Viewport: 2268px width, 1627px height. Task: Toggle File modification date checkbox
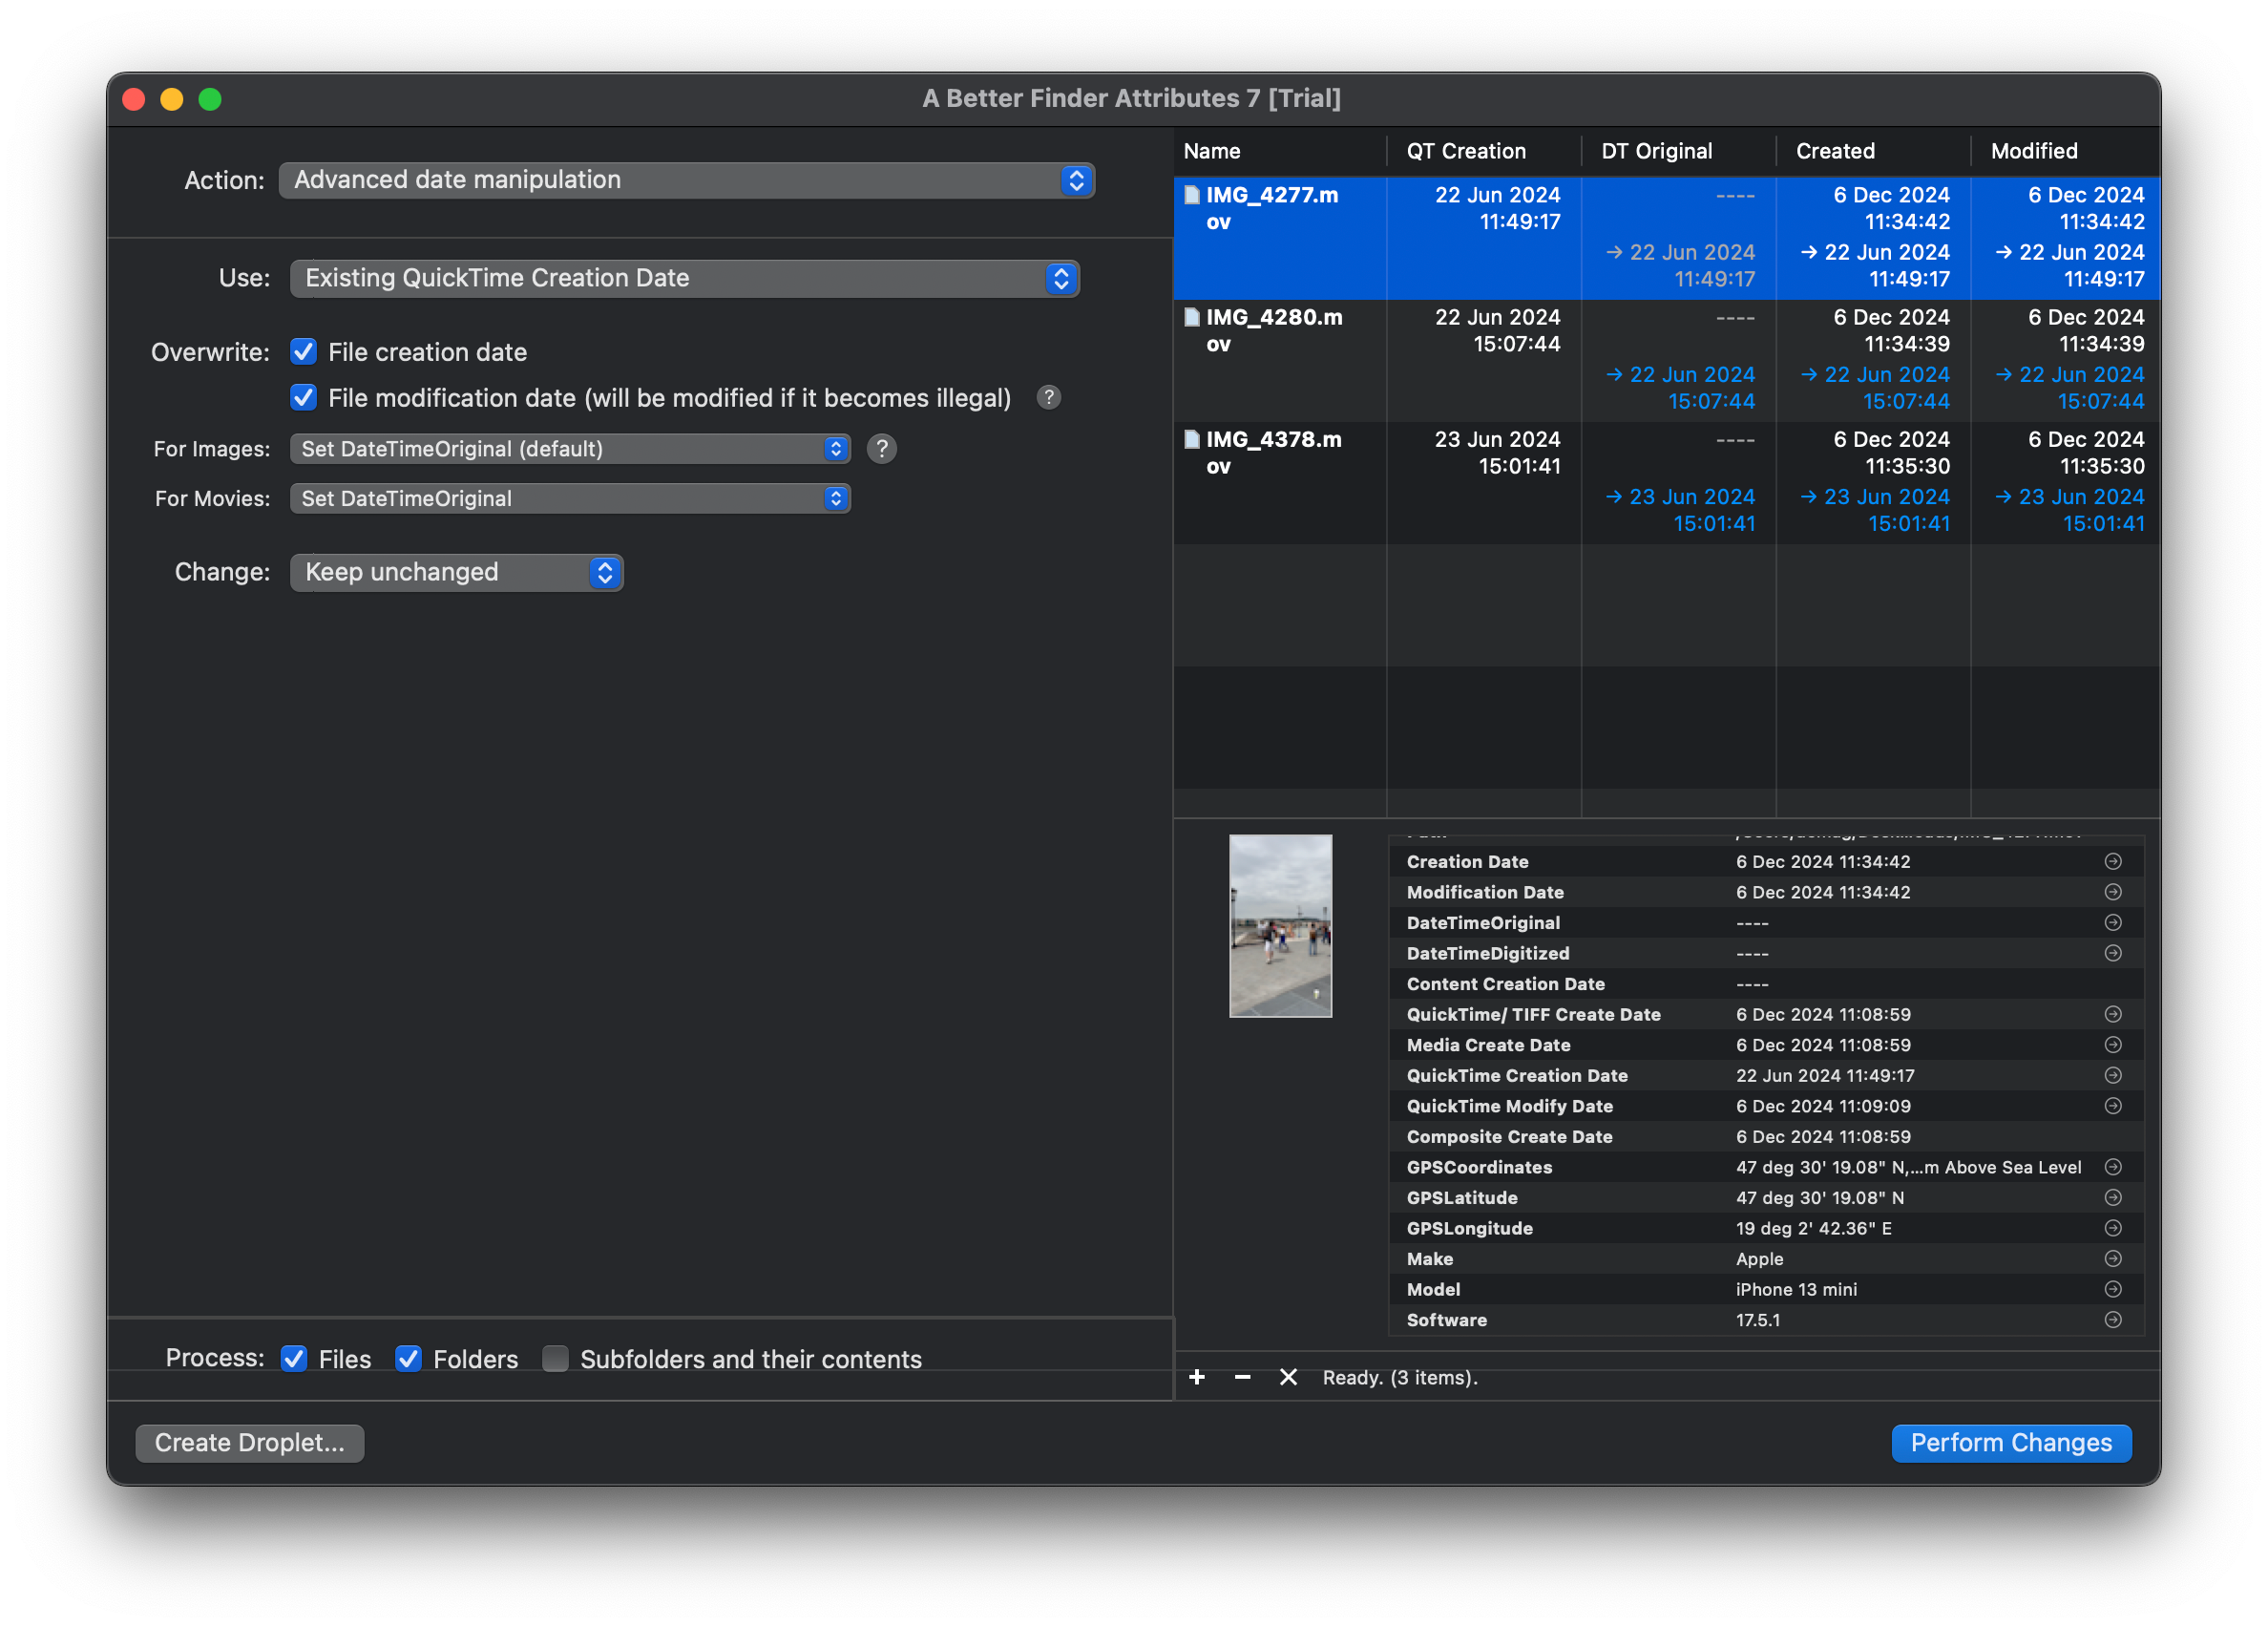pos(304,398)
